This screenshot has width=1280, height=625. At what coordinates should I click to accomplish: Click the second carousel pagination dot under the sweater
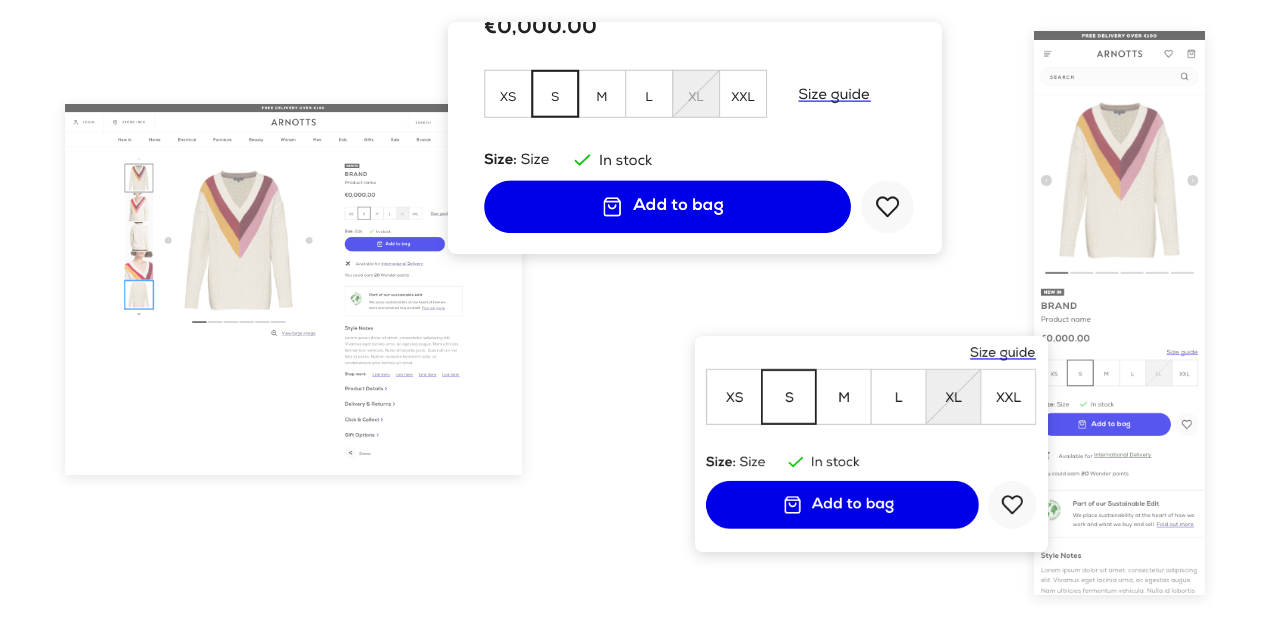click(x=213, y=322)
